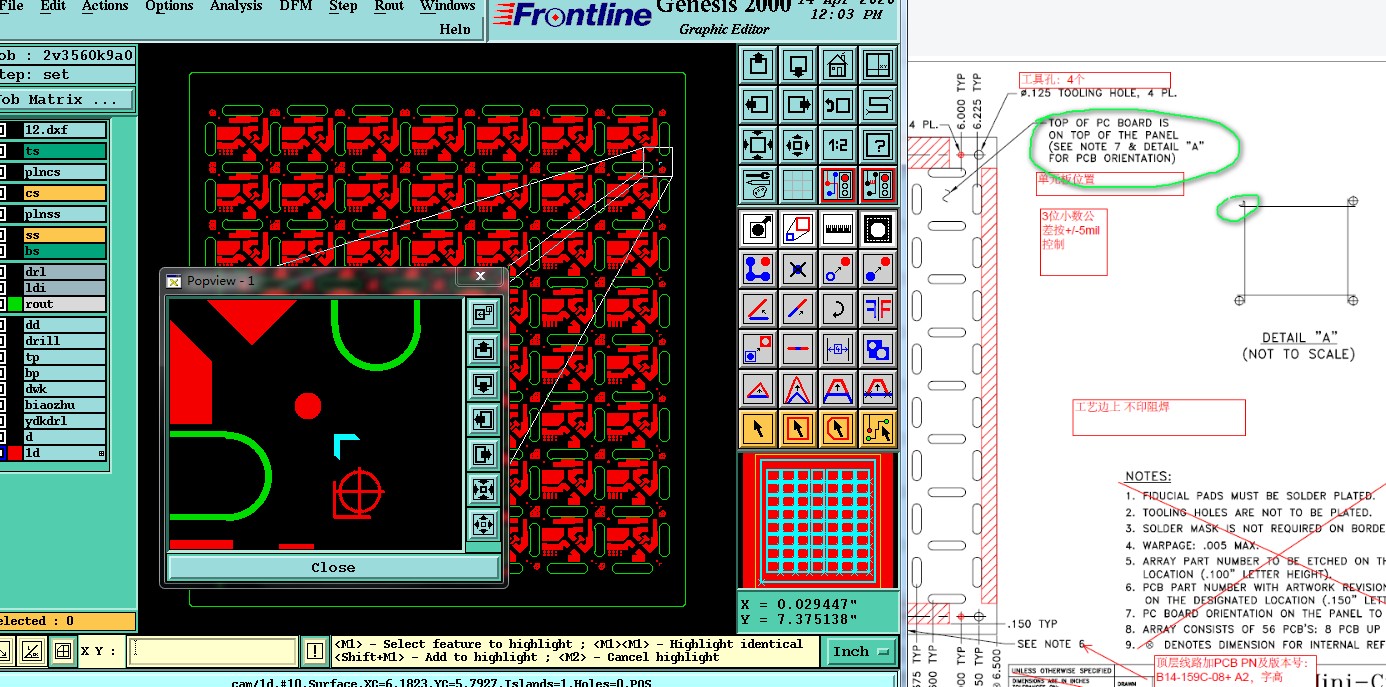Click the blue X delete point icon
The height and width of the screenshot is (687, 1386).
pyautogui.click(x=798, y=269)
